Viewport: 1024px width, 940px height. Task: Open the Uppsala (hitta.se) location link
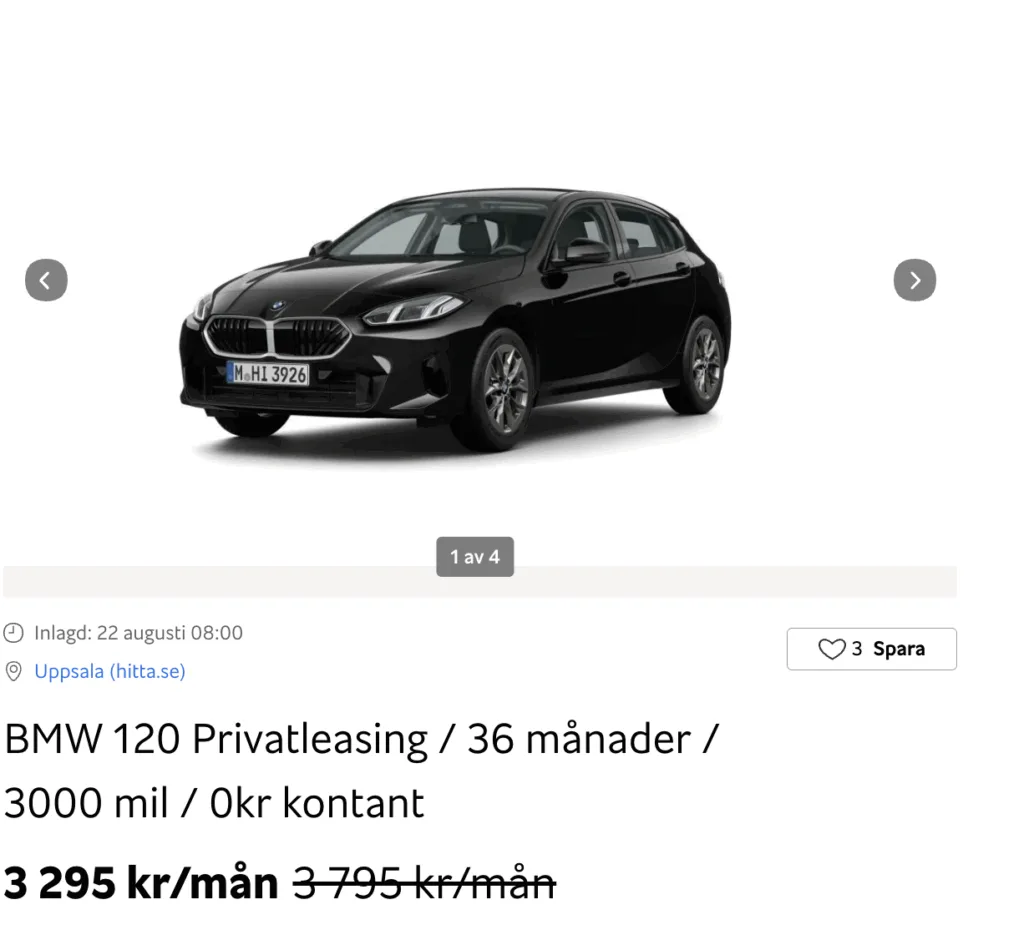pyautogui.click(x=110, y=671)
